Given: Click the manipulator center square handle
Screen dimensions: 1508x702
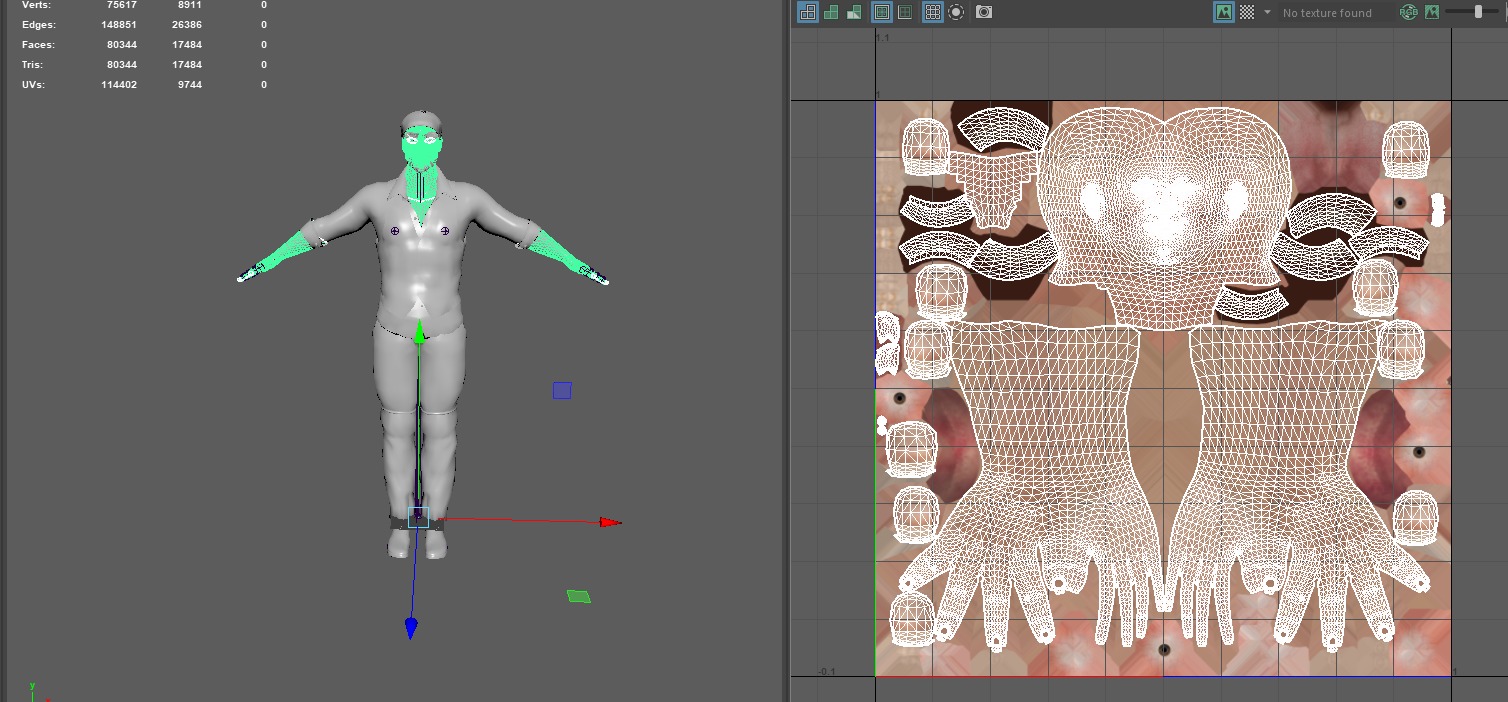Looking at the screenshot, I should tap(418, 517).
